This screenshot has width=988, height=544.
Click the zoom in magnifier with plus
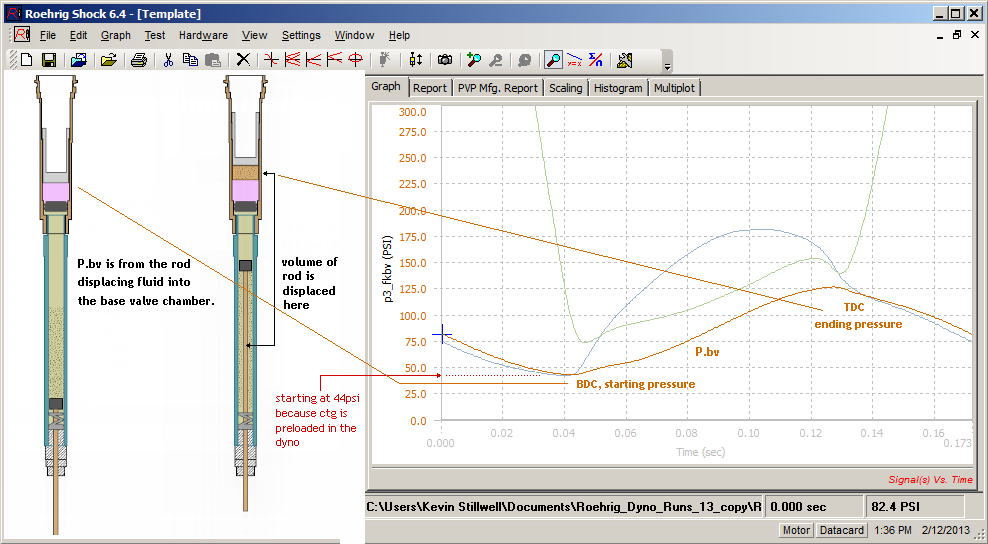[474, 60]
